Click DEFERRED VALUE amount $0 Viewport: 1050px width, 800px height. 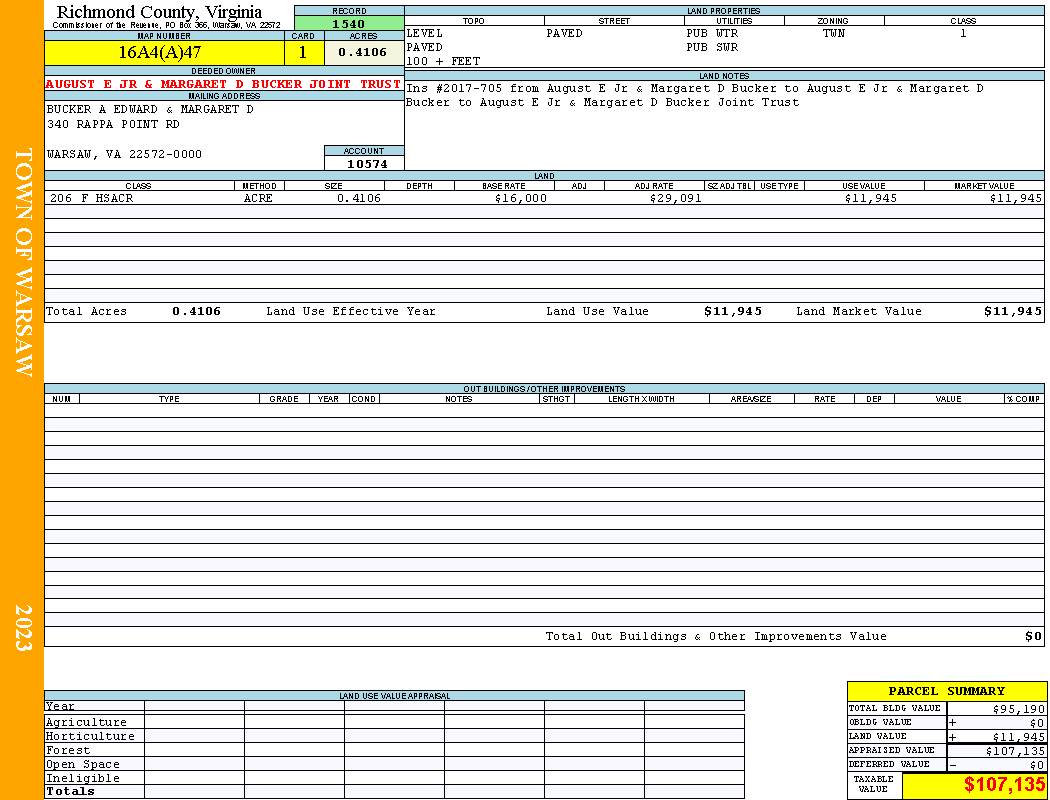click(1037, 765)
